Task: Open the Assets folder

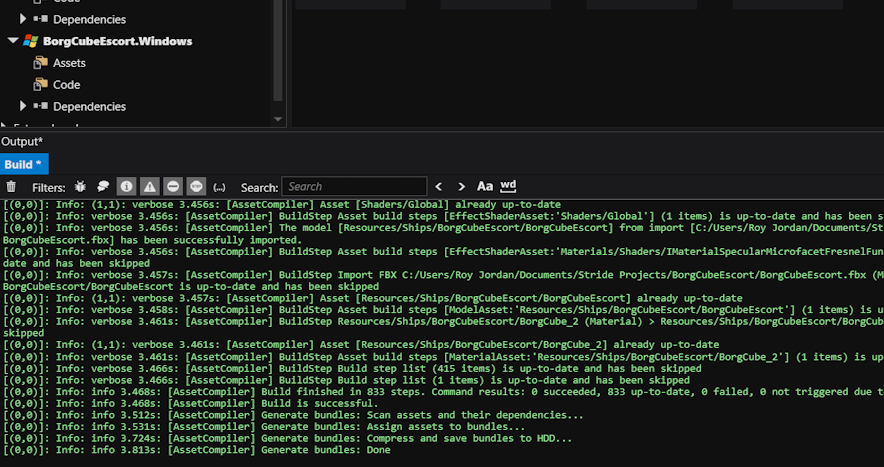Action: coord(69,63)
